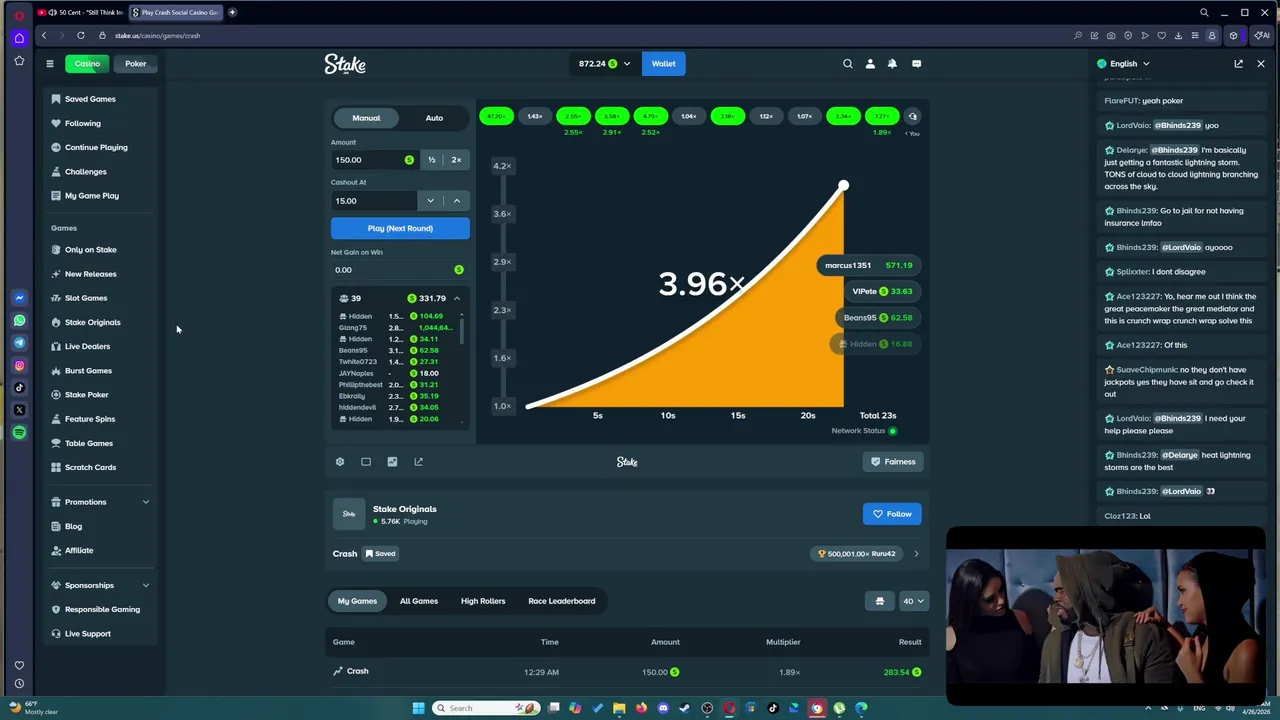
Task: Click the Stake logo in header
Action: (x=345, y=64)
